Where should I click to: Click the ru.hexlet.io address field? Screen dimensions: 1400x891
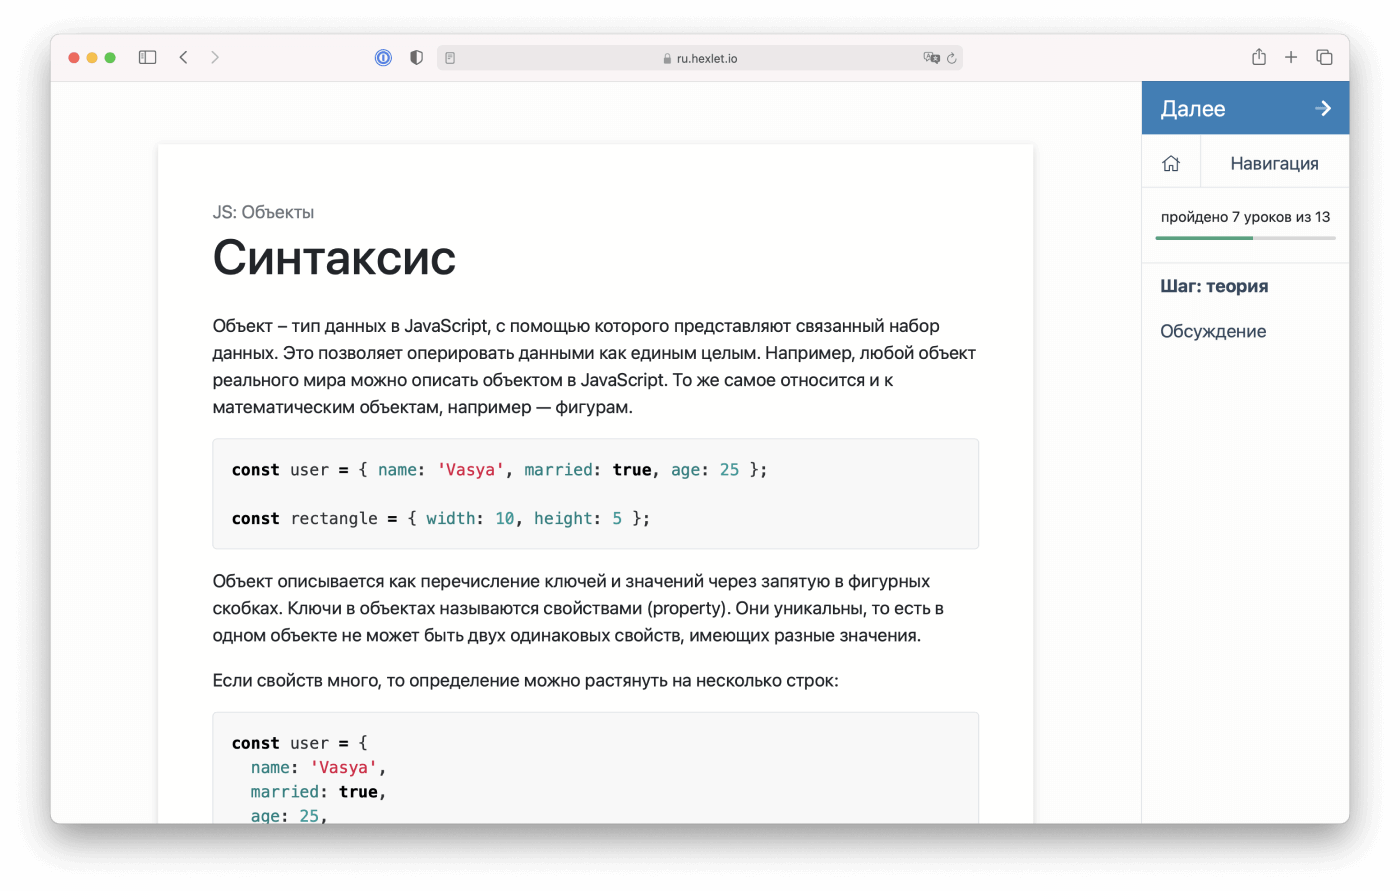tap(700, 58)
